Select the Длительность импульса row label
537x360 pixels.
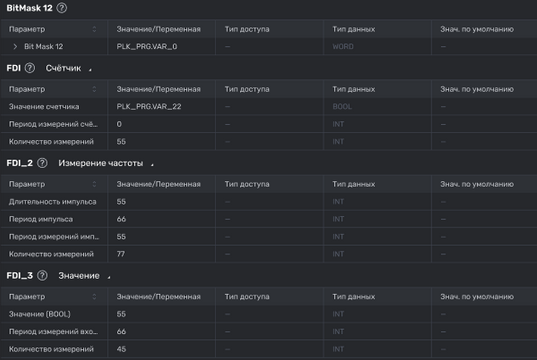click(x=52, y=202)
